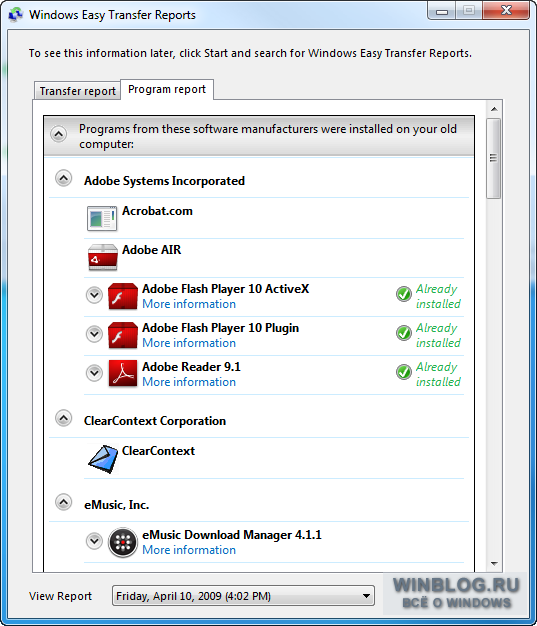
Task: Click the Acrobat.com program name
Action: [x=157, y=211]
